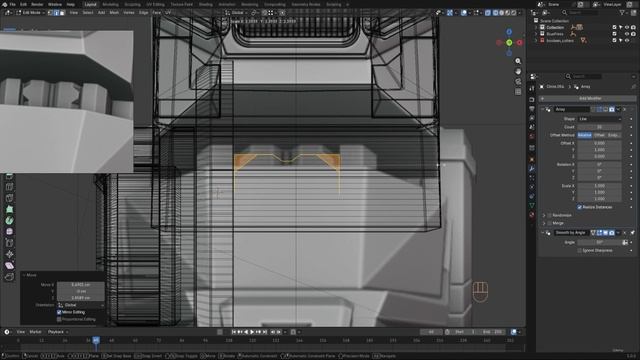The height and width of the screenshot is (360, 640).
Task: Edit the Offset X value field
Action: pyautogui.click(x=599, y=143)
